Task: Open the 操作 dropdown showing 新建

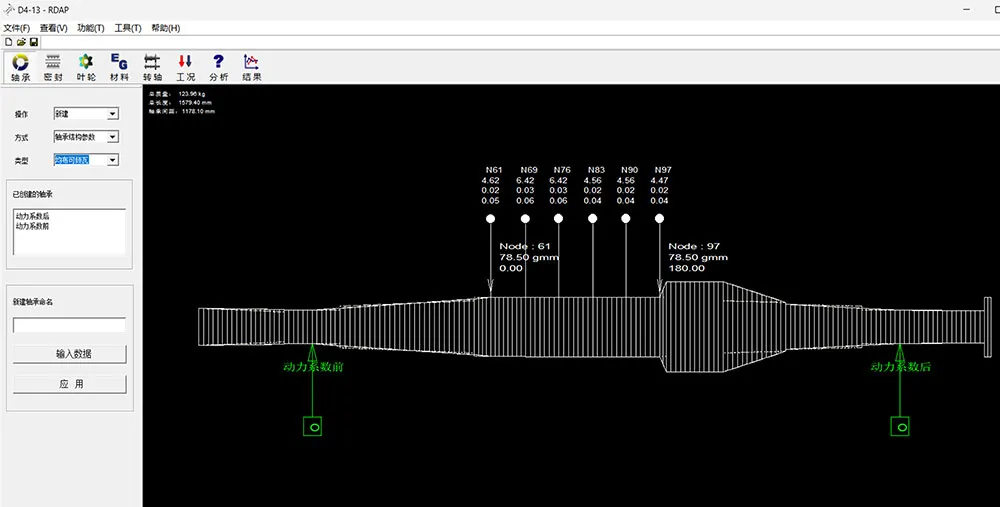Action: coord(86,114)
